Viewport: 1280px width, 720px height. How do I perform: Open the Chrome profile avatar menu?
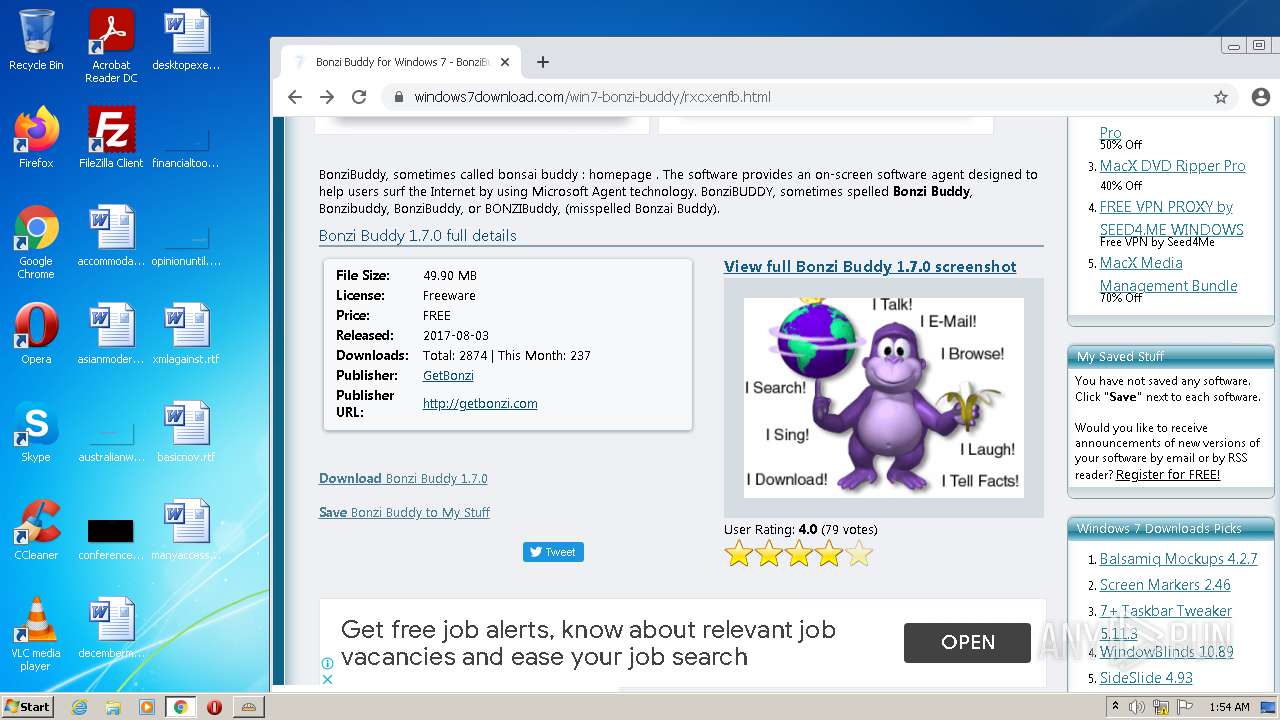1260,97
